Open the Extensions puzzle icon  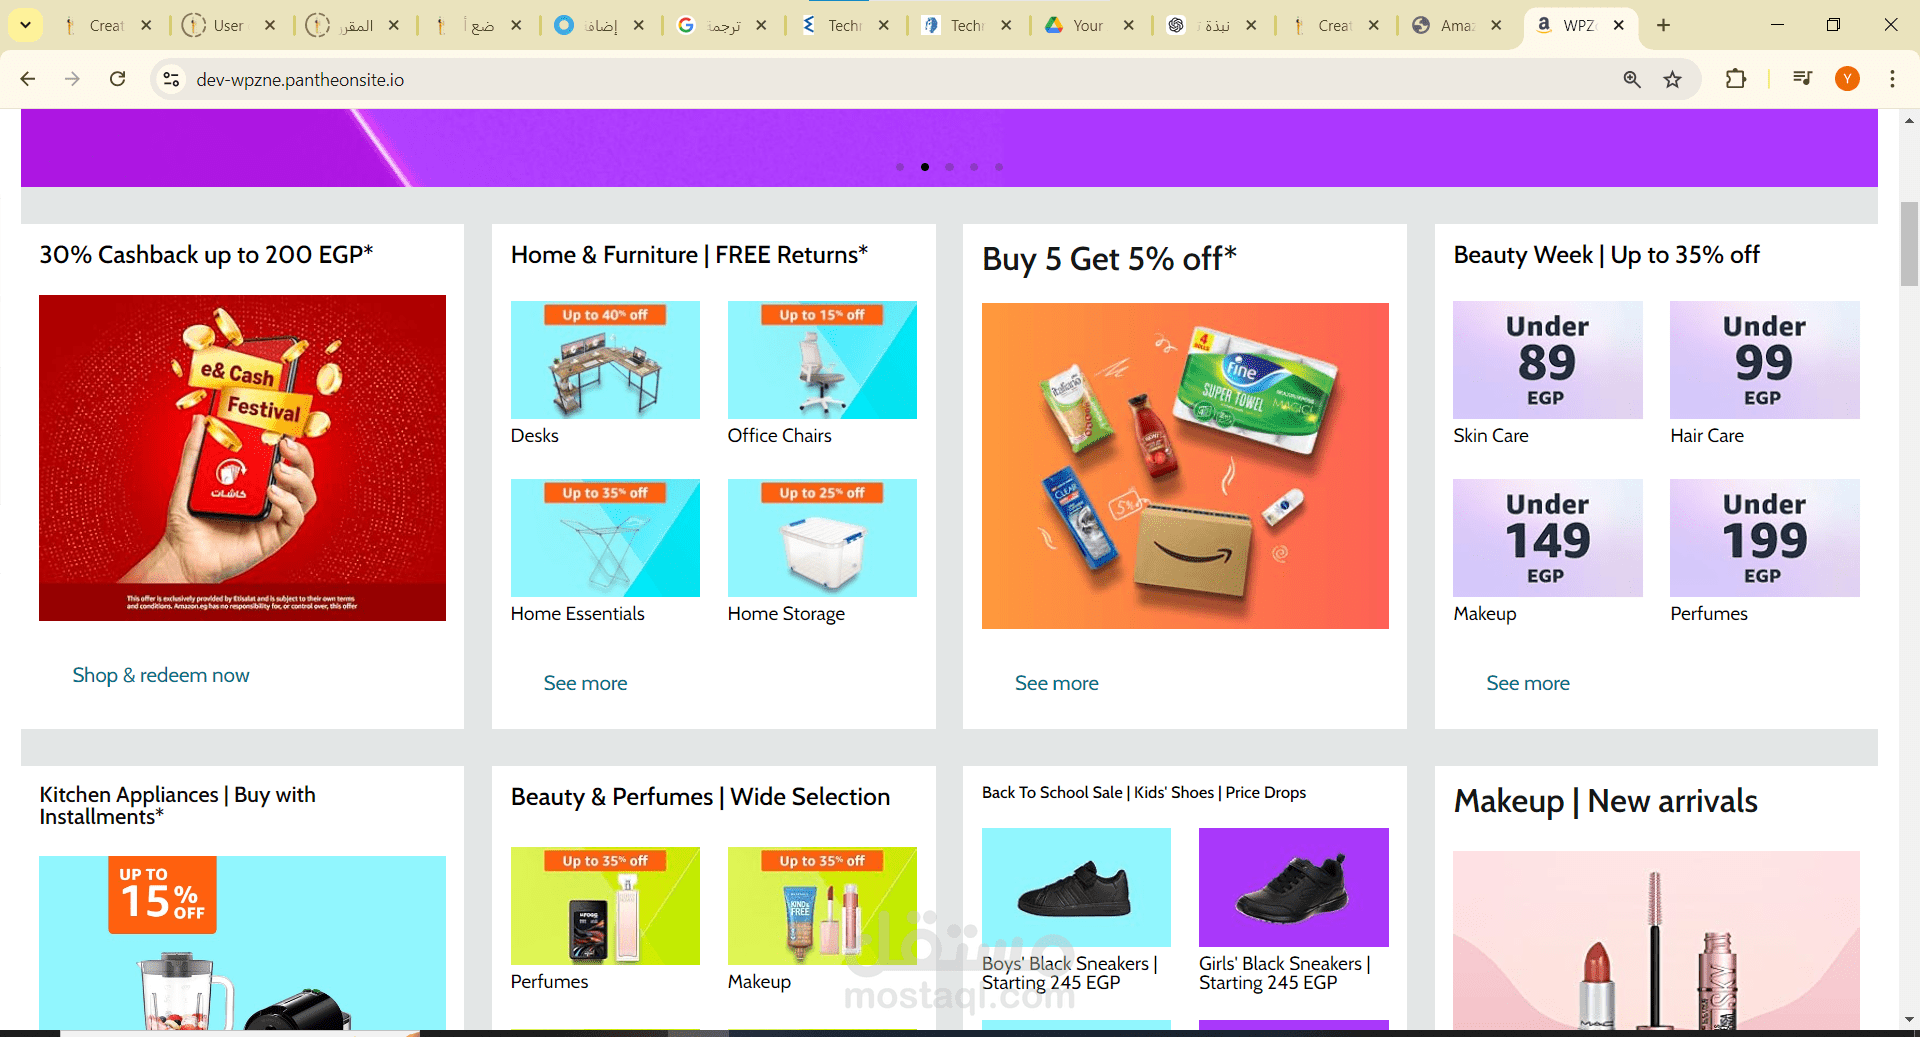[x=1736, y=79]
